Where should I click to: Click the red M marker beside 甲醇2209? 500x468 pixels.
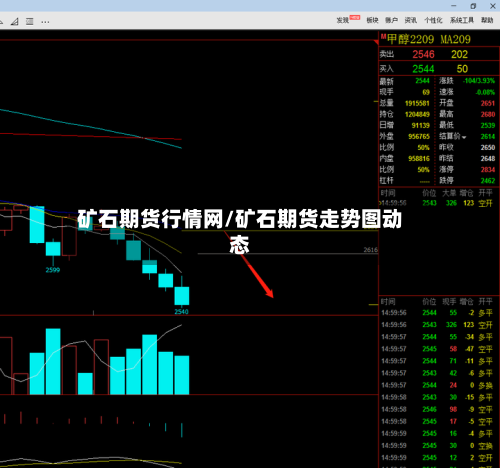click(x=383, y=37)
